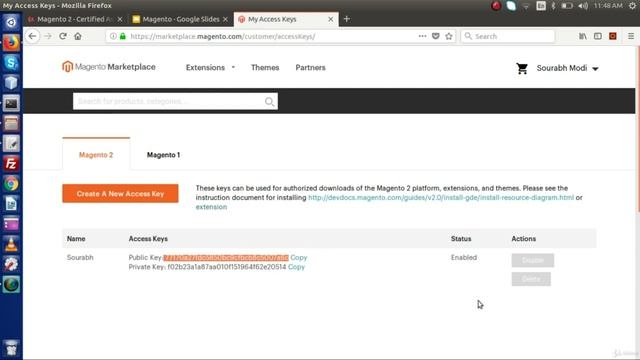The image size is (640, 360).
Task: Bookmark this page with star icon
Action: tap(449, 36)
